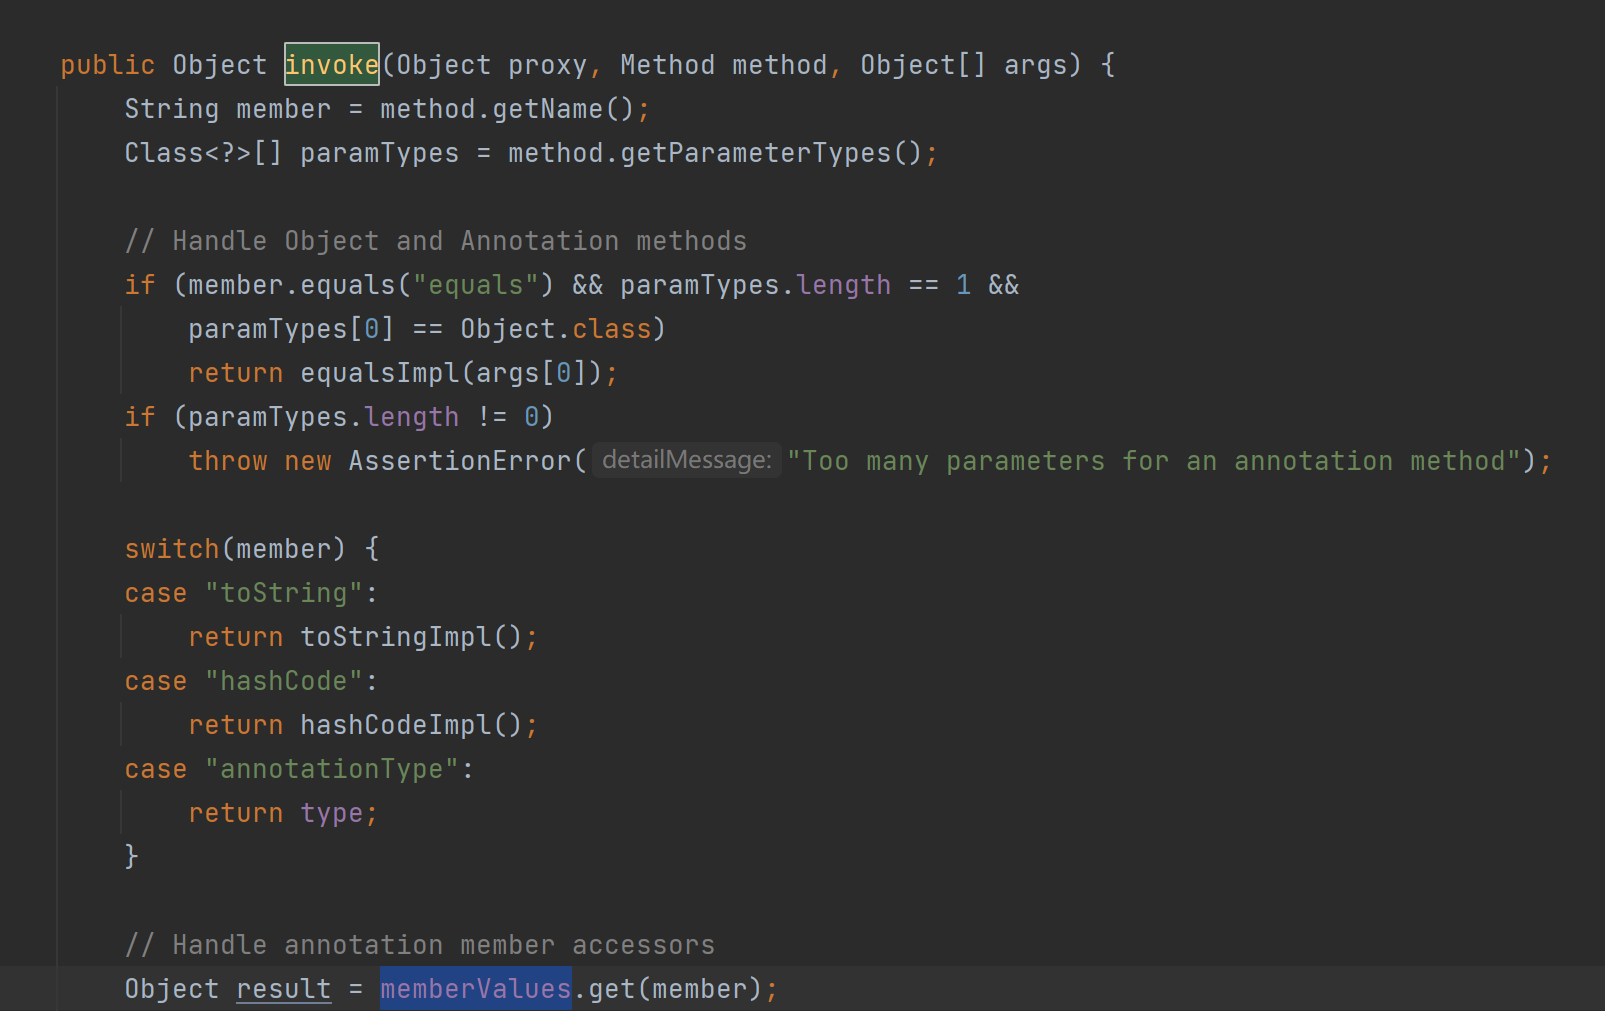The width and height of the screenshot is (1605, 1011).
Task: Click the "hashCode" case string literal
Action: point(284,681)
